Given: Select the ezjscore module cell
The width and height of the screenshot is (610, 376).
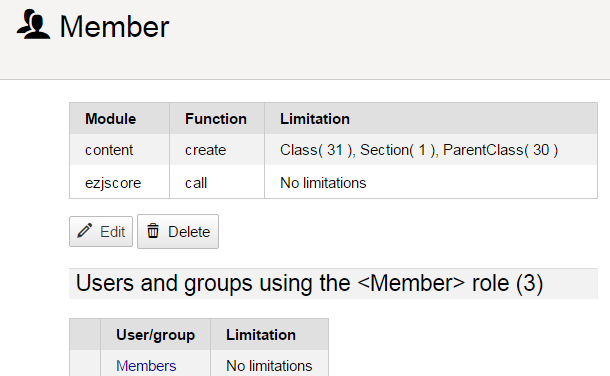Looking at the screenshot, I should click(120, 182).
